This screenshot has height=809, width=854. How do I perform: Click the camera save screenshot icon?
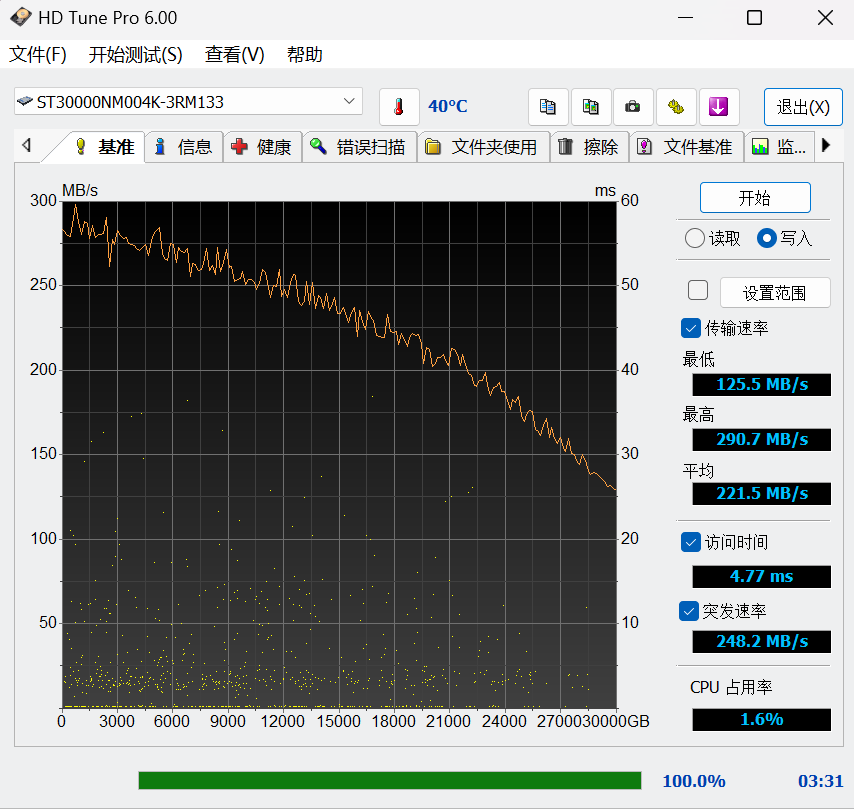click(633, 107)
